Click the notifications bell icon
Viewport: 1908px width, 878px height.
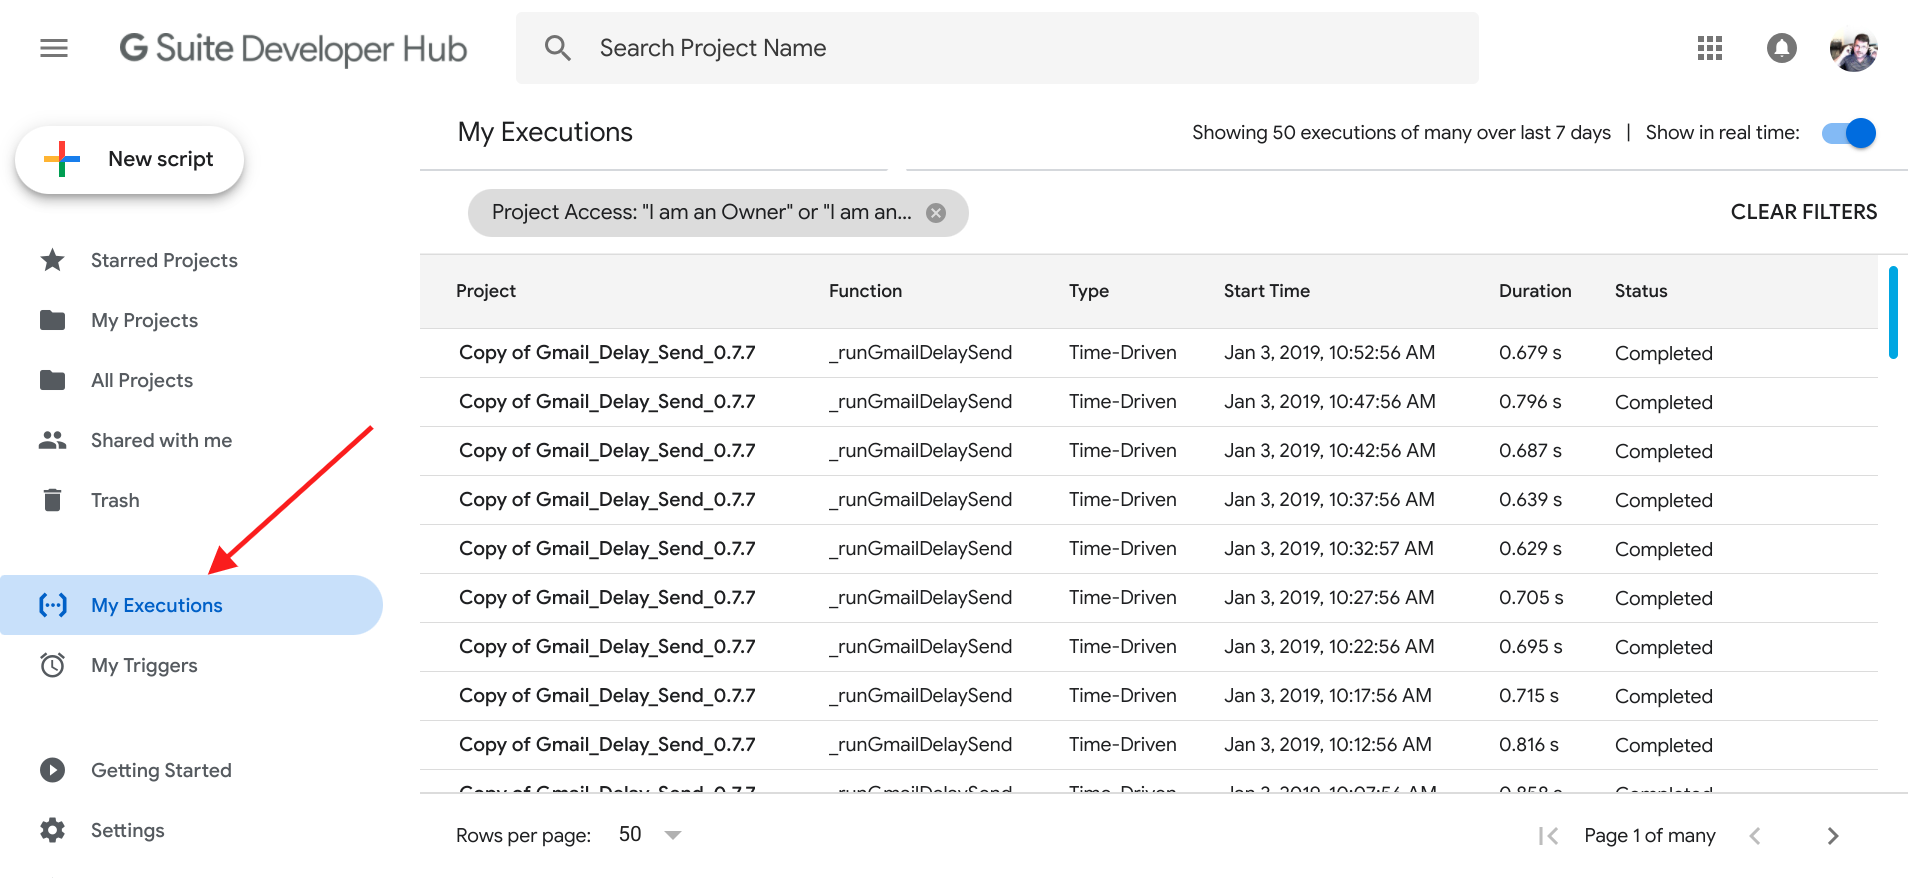1781,48
